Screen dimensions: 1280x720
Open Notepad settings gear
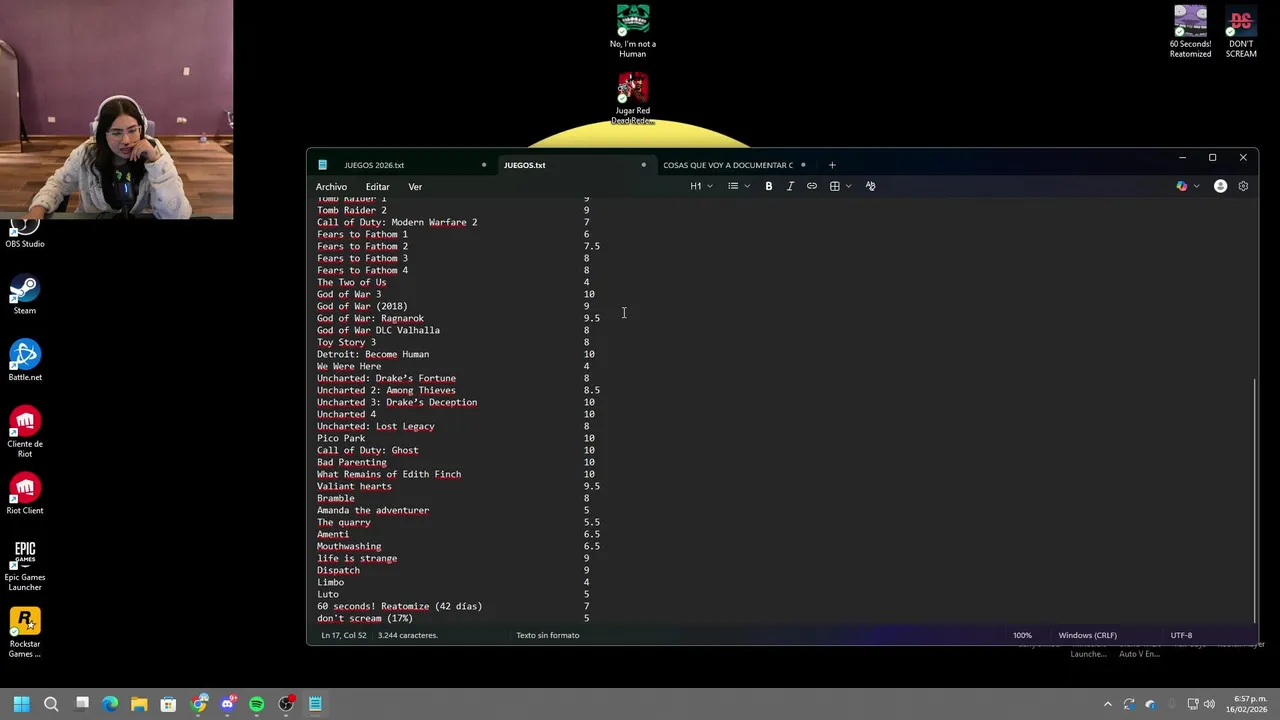coord(1243,186)
